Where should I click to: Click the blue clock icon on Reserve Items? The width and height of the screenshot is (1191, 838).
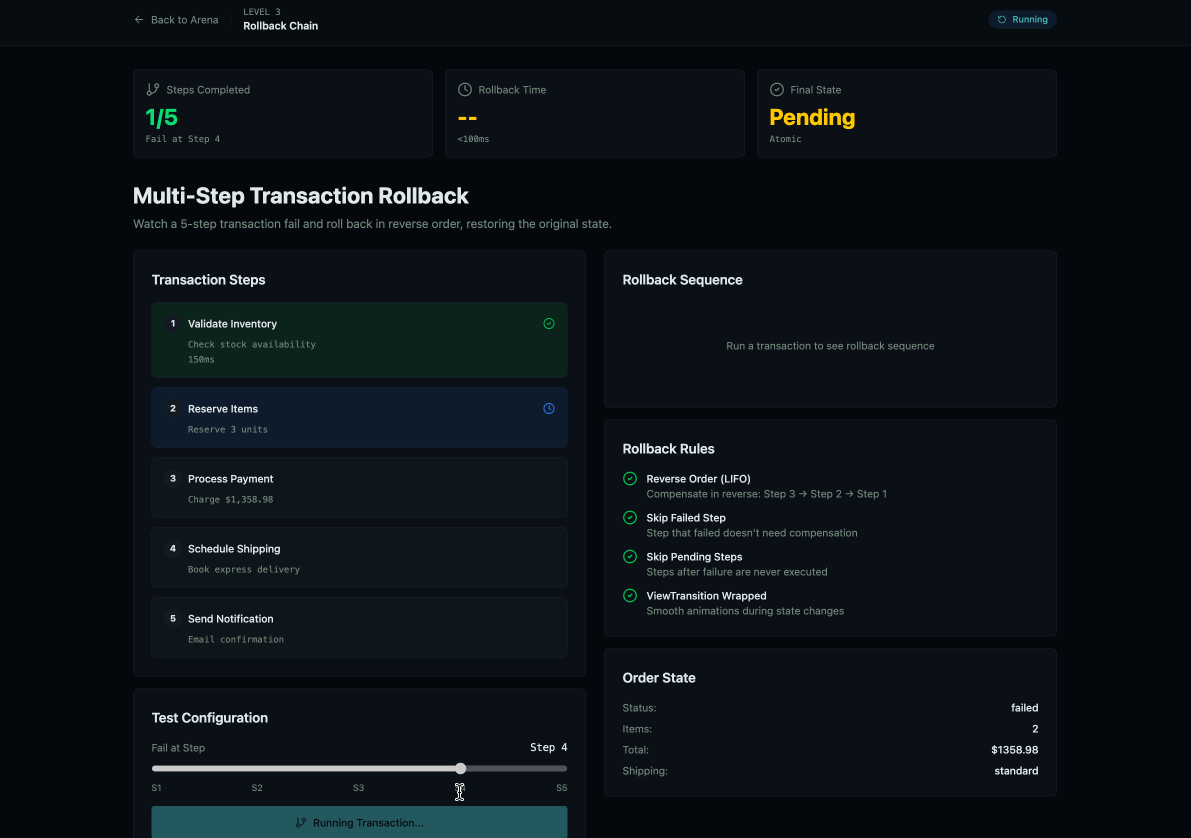pos(548,409)
